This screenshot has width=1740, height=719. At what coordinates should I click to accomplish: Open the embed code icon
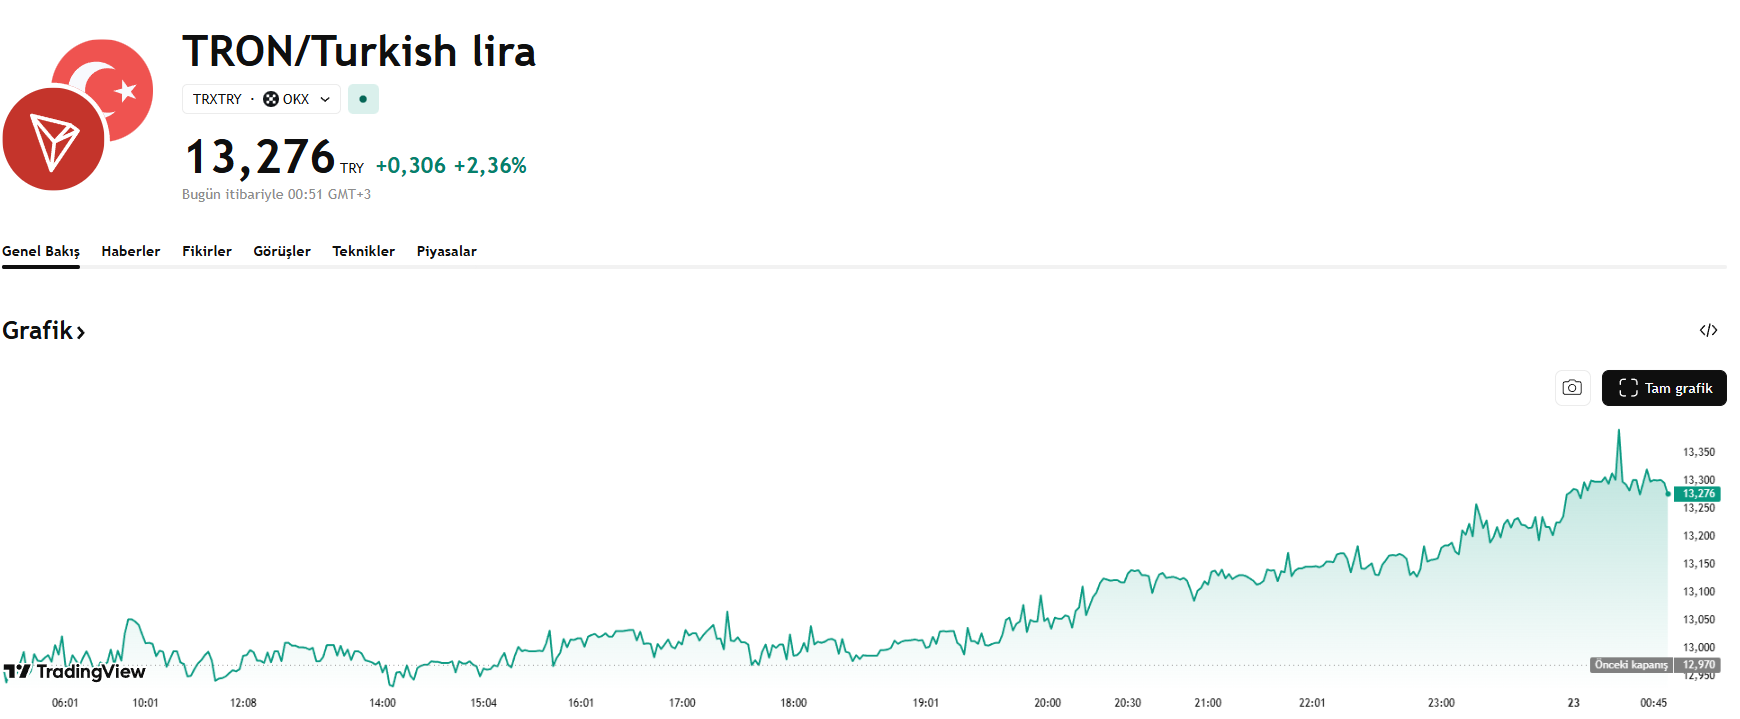(x=1708, y=330)
